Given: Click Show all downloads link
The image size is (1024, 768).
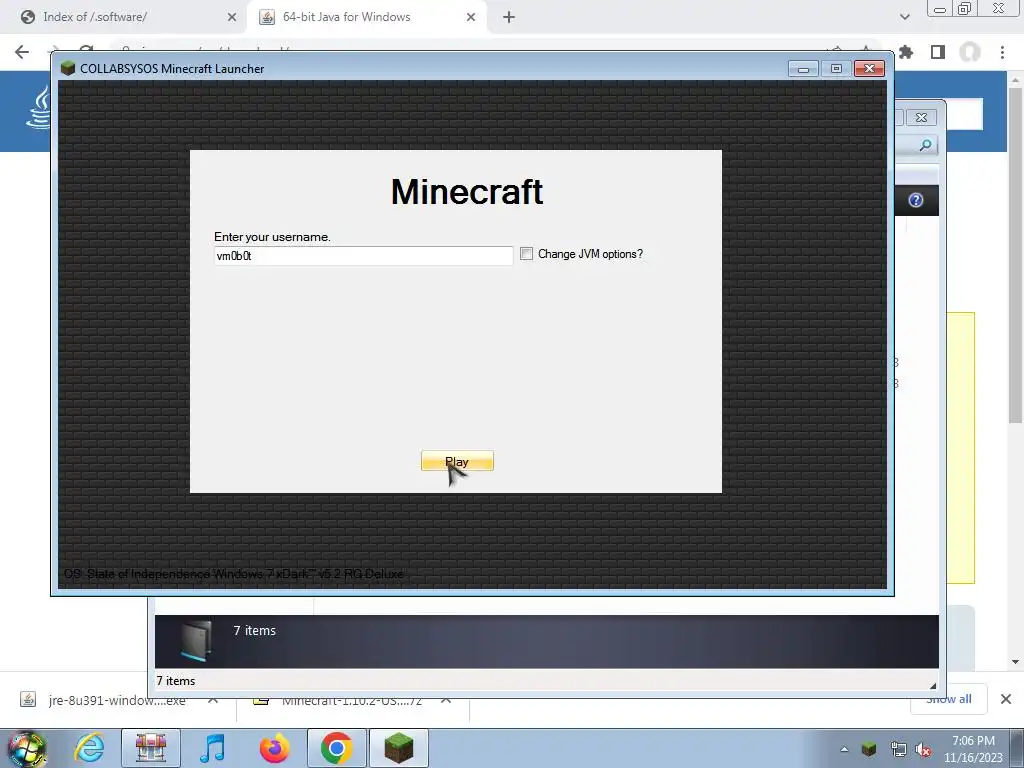Looking at the screenshot, I should 949,699.
